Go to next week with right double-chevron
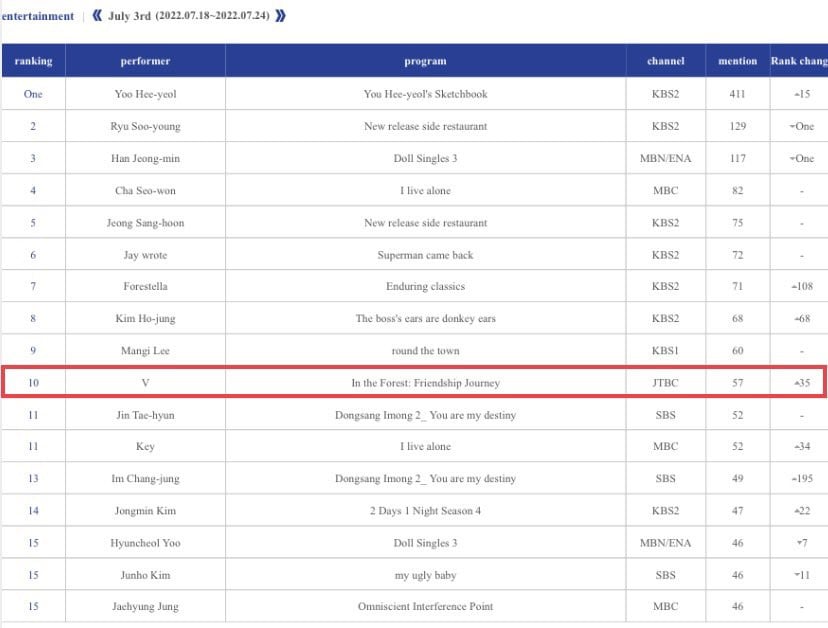828x628 pixels. pos(280,16)
